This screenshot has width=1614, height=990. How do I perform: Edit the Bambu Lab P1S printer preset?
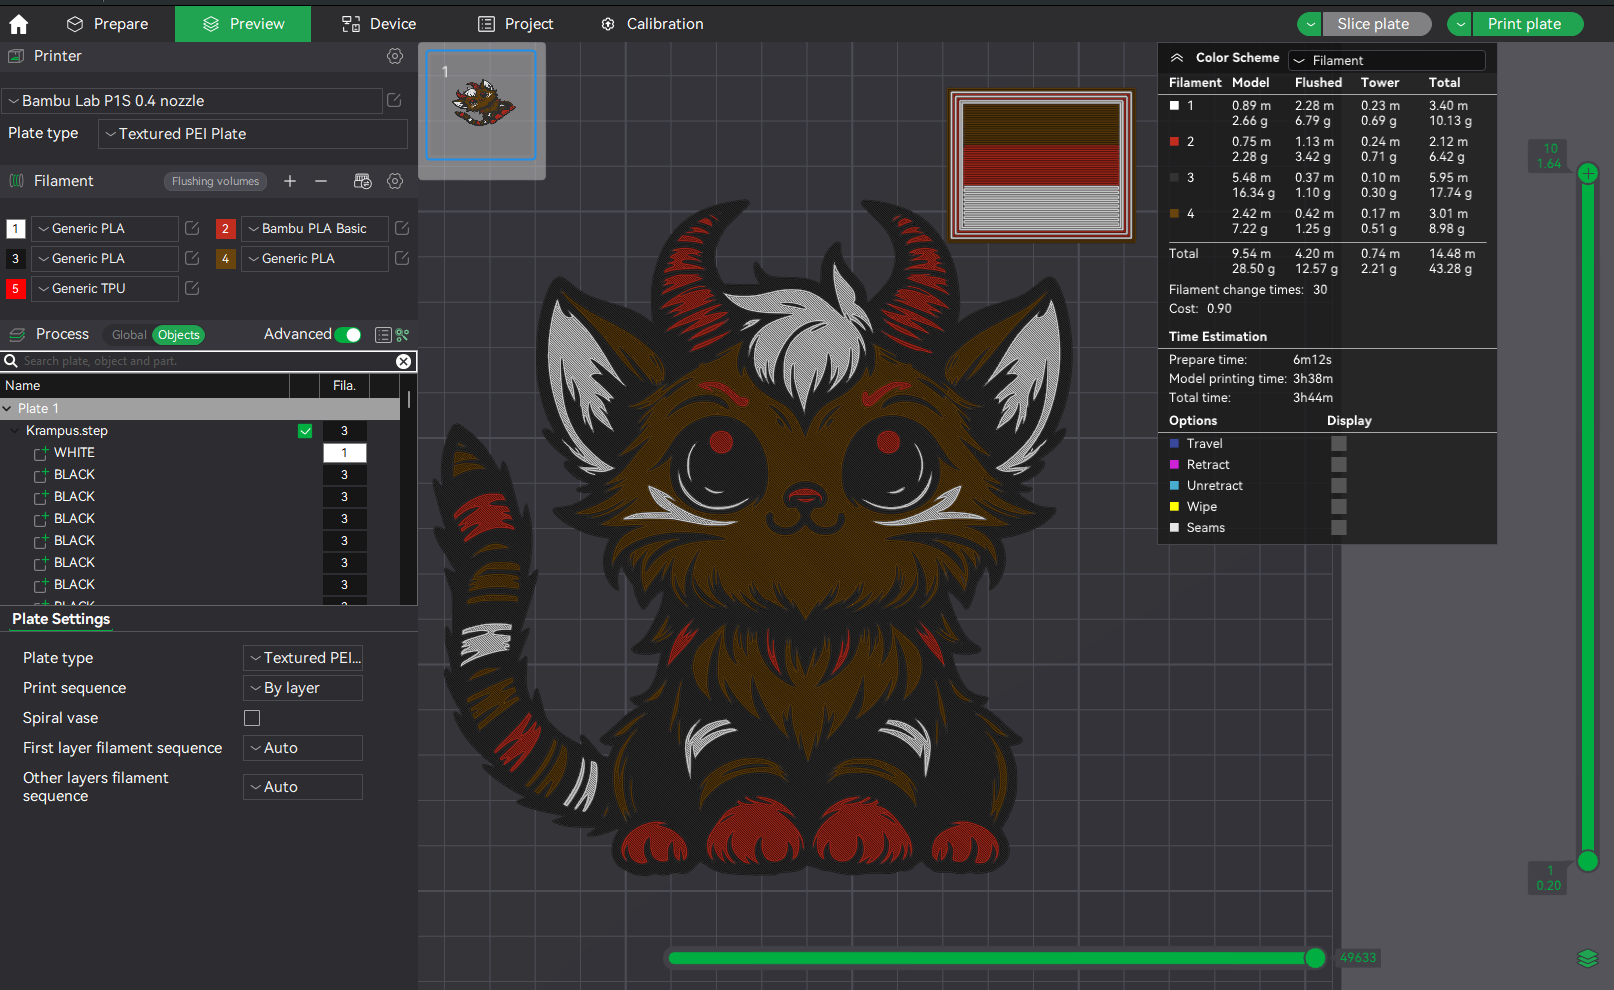[x=394, y=100]
